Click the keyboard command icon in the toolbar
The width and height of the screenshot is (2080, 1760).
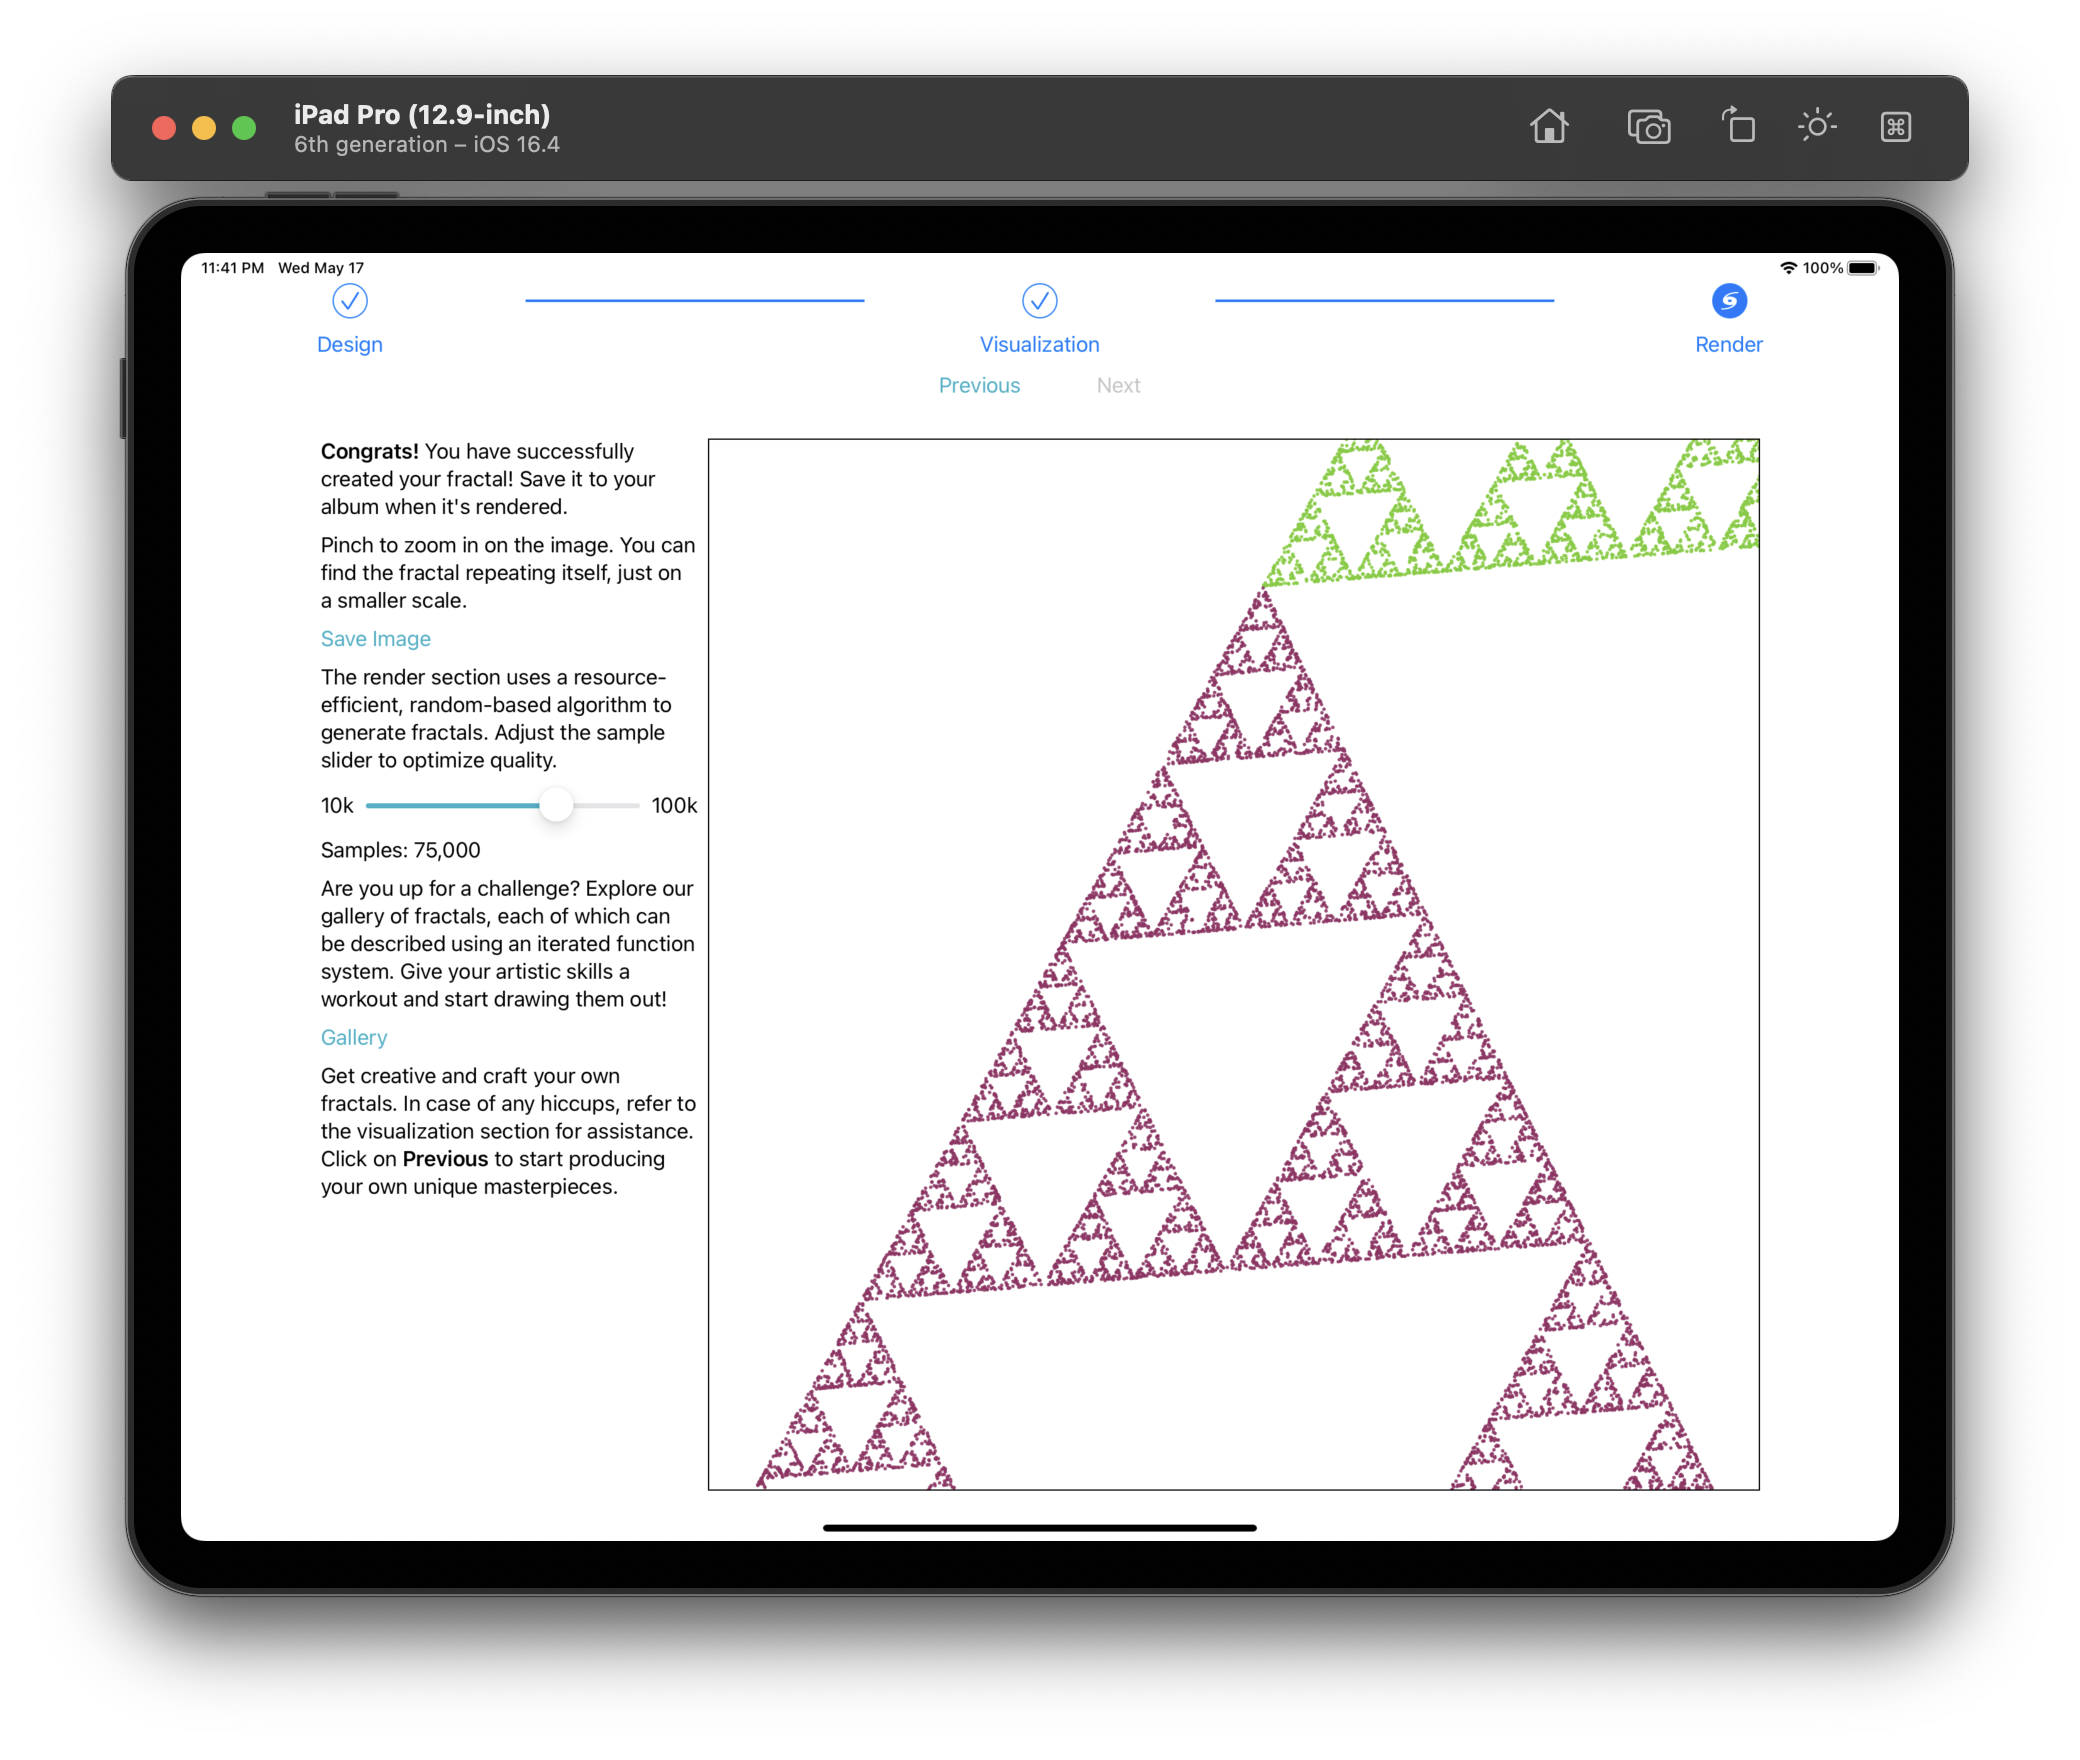click(x=1895, y=127)
